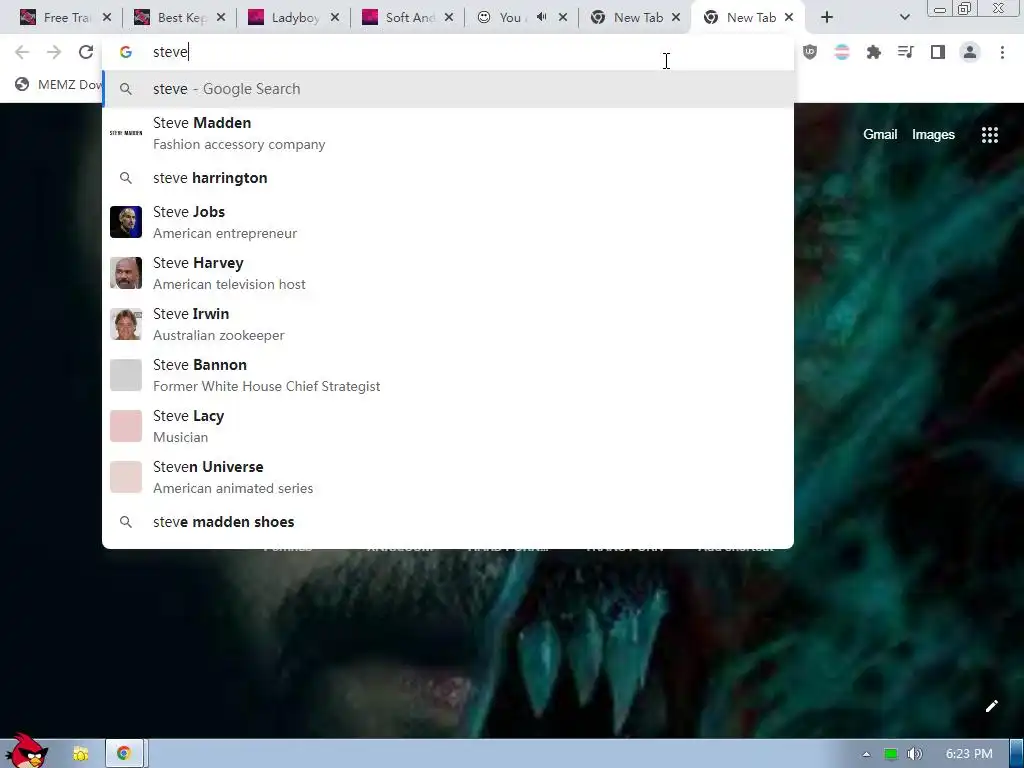The height and width of the screenshot is (768, 1024).
Task: Reload the page with the refresh icon
Action: coord(86,52)
